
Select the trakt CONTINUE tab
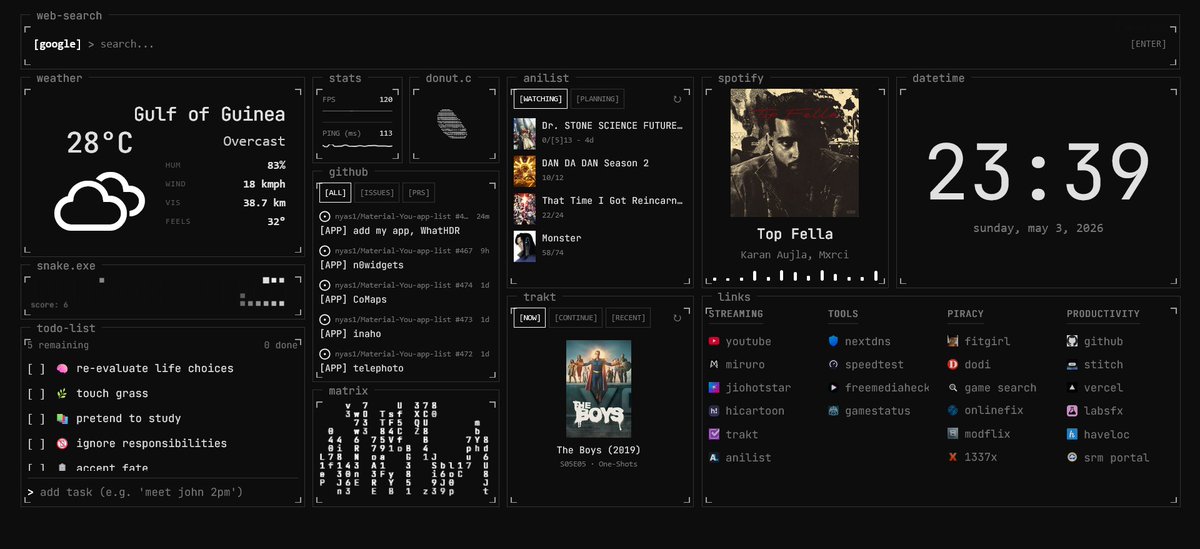click(x=576, y=318)
